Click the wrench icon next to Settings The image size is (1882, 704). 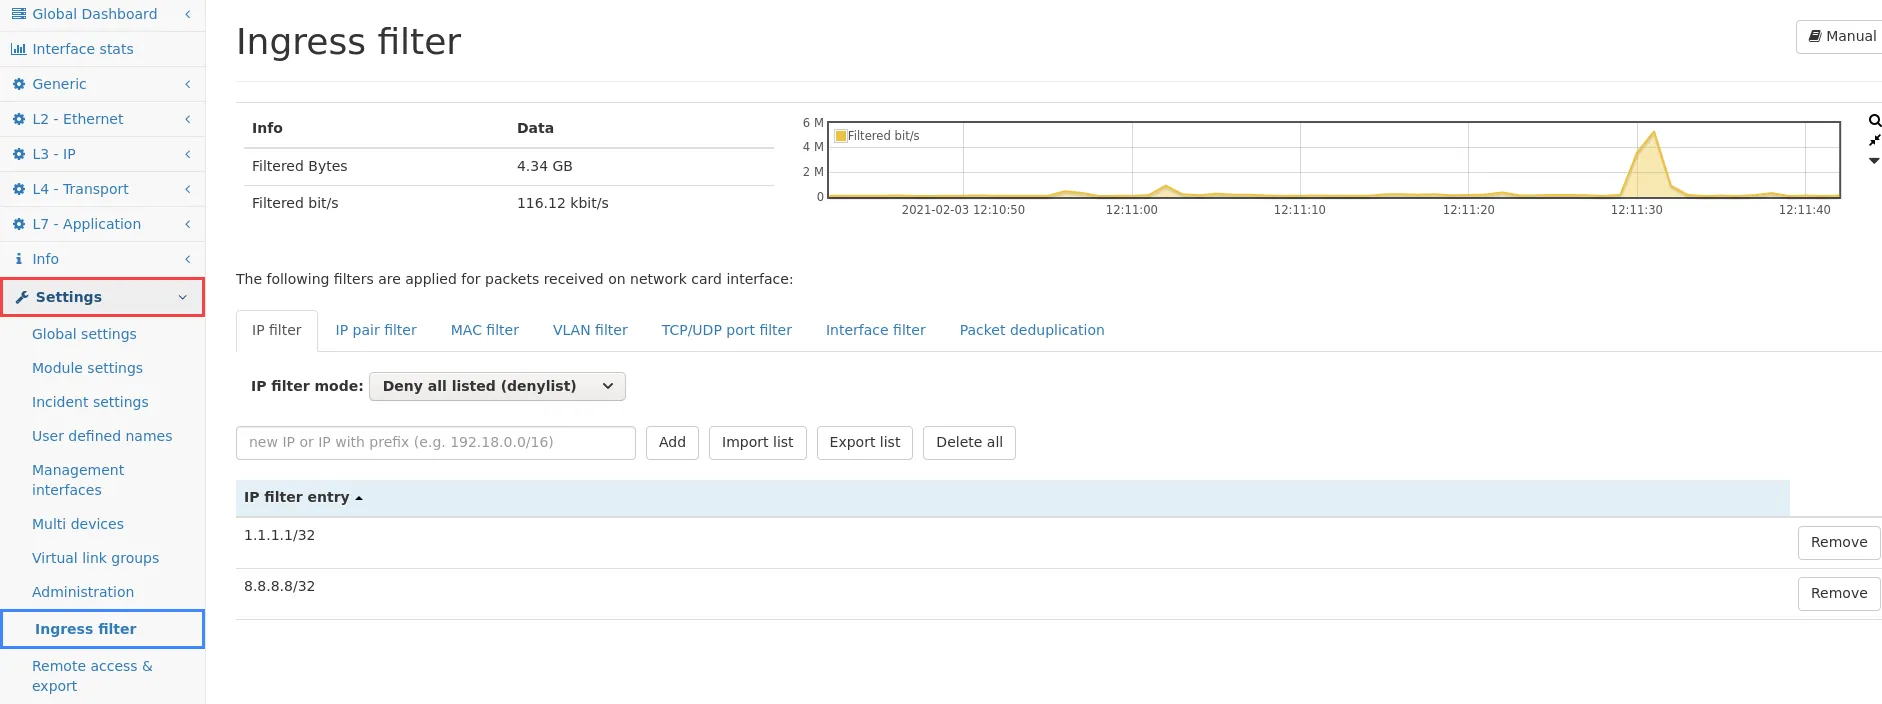(x=22, y=297)
